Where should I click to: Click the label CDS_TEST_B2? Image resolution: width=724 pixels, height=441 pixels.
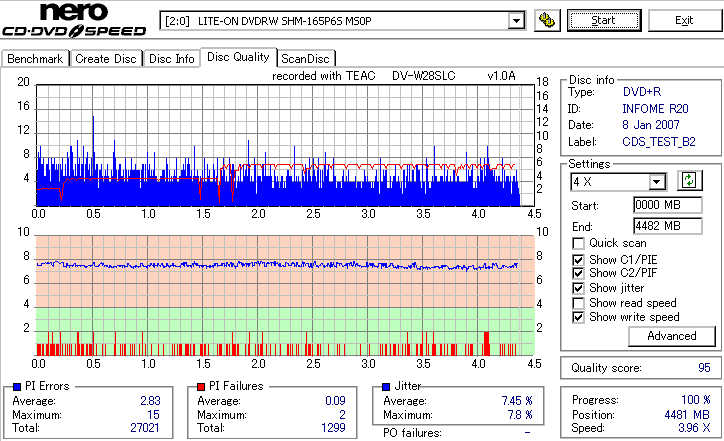pyautogui.click(x=658, y=142)
